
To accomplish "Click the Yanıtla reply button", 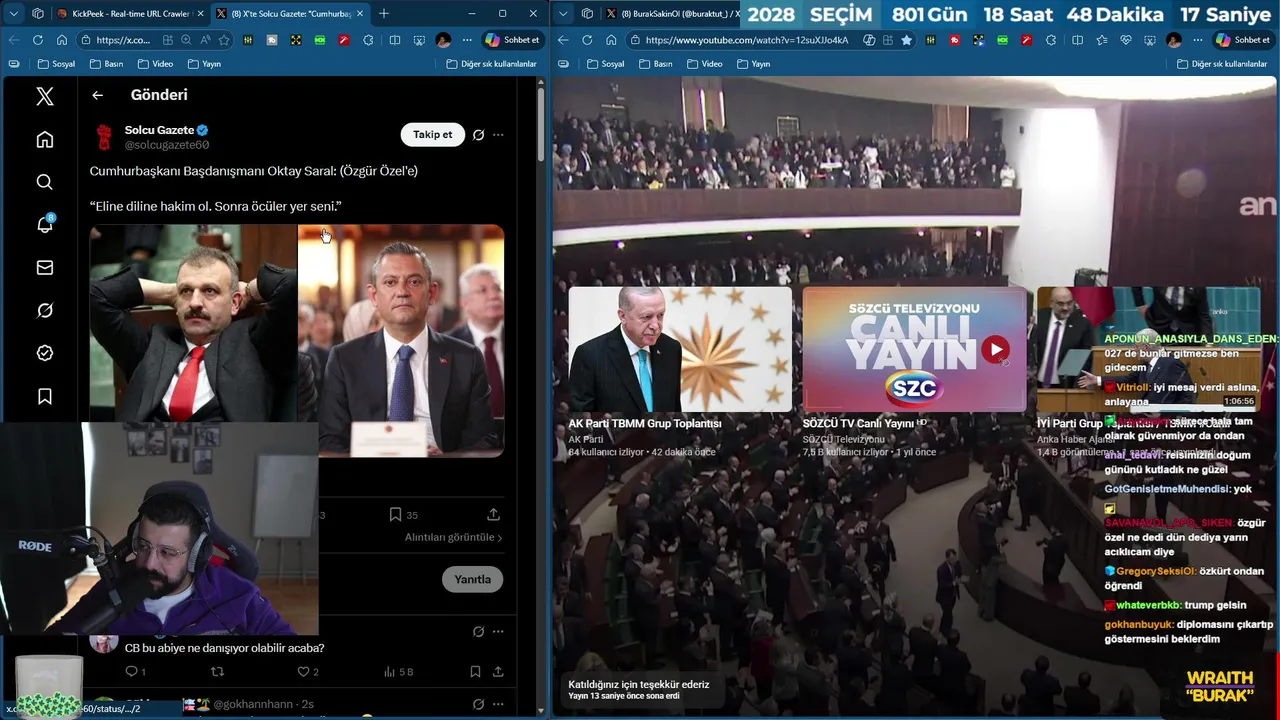I will coord(472,579).
